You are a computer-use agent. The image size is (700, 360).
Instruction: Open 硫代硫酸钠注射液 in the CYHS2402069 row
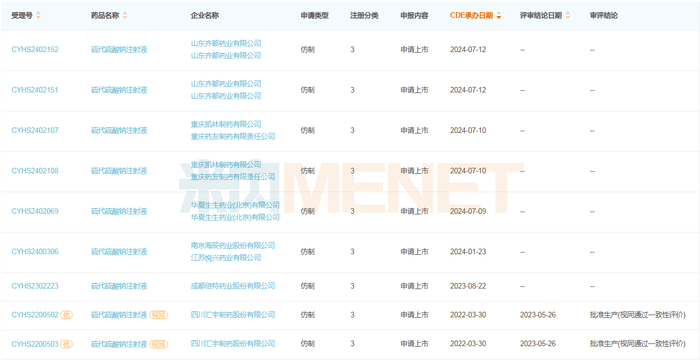point(119,211)
